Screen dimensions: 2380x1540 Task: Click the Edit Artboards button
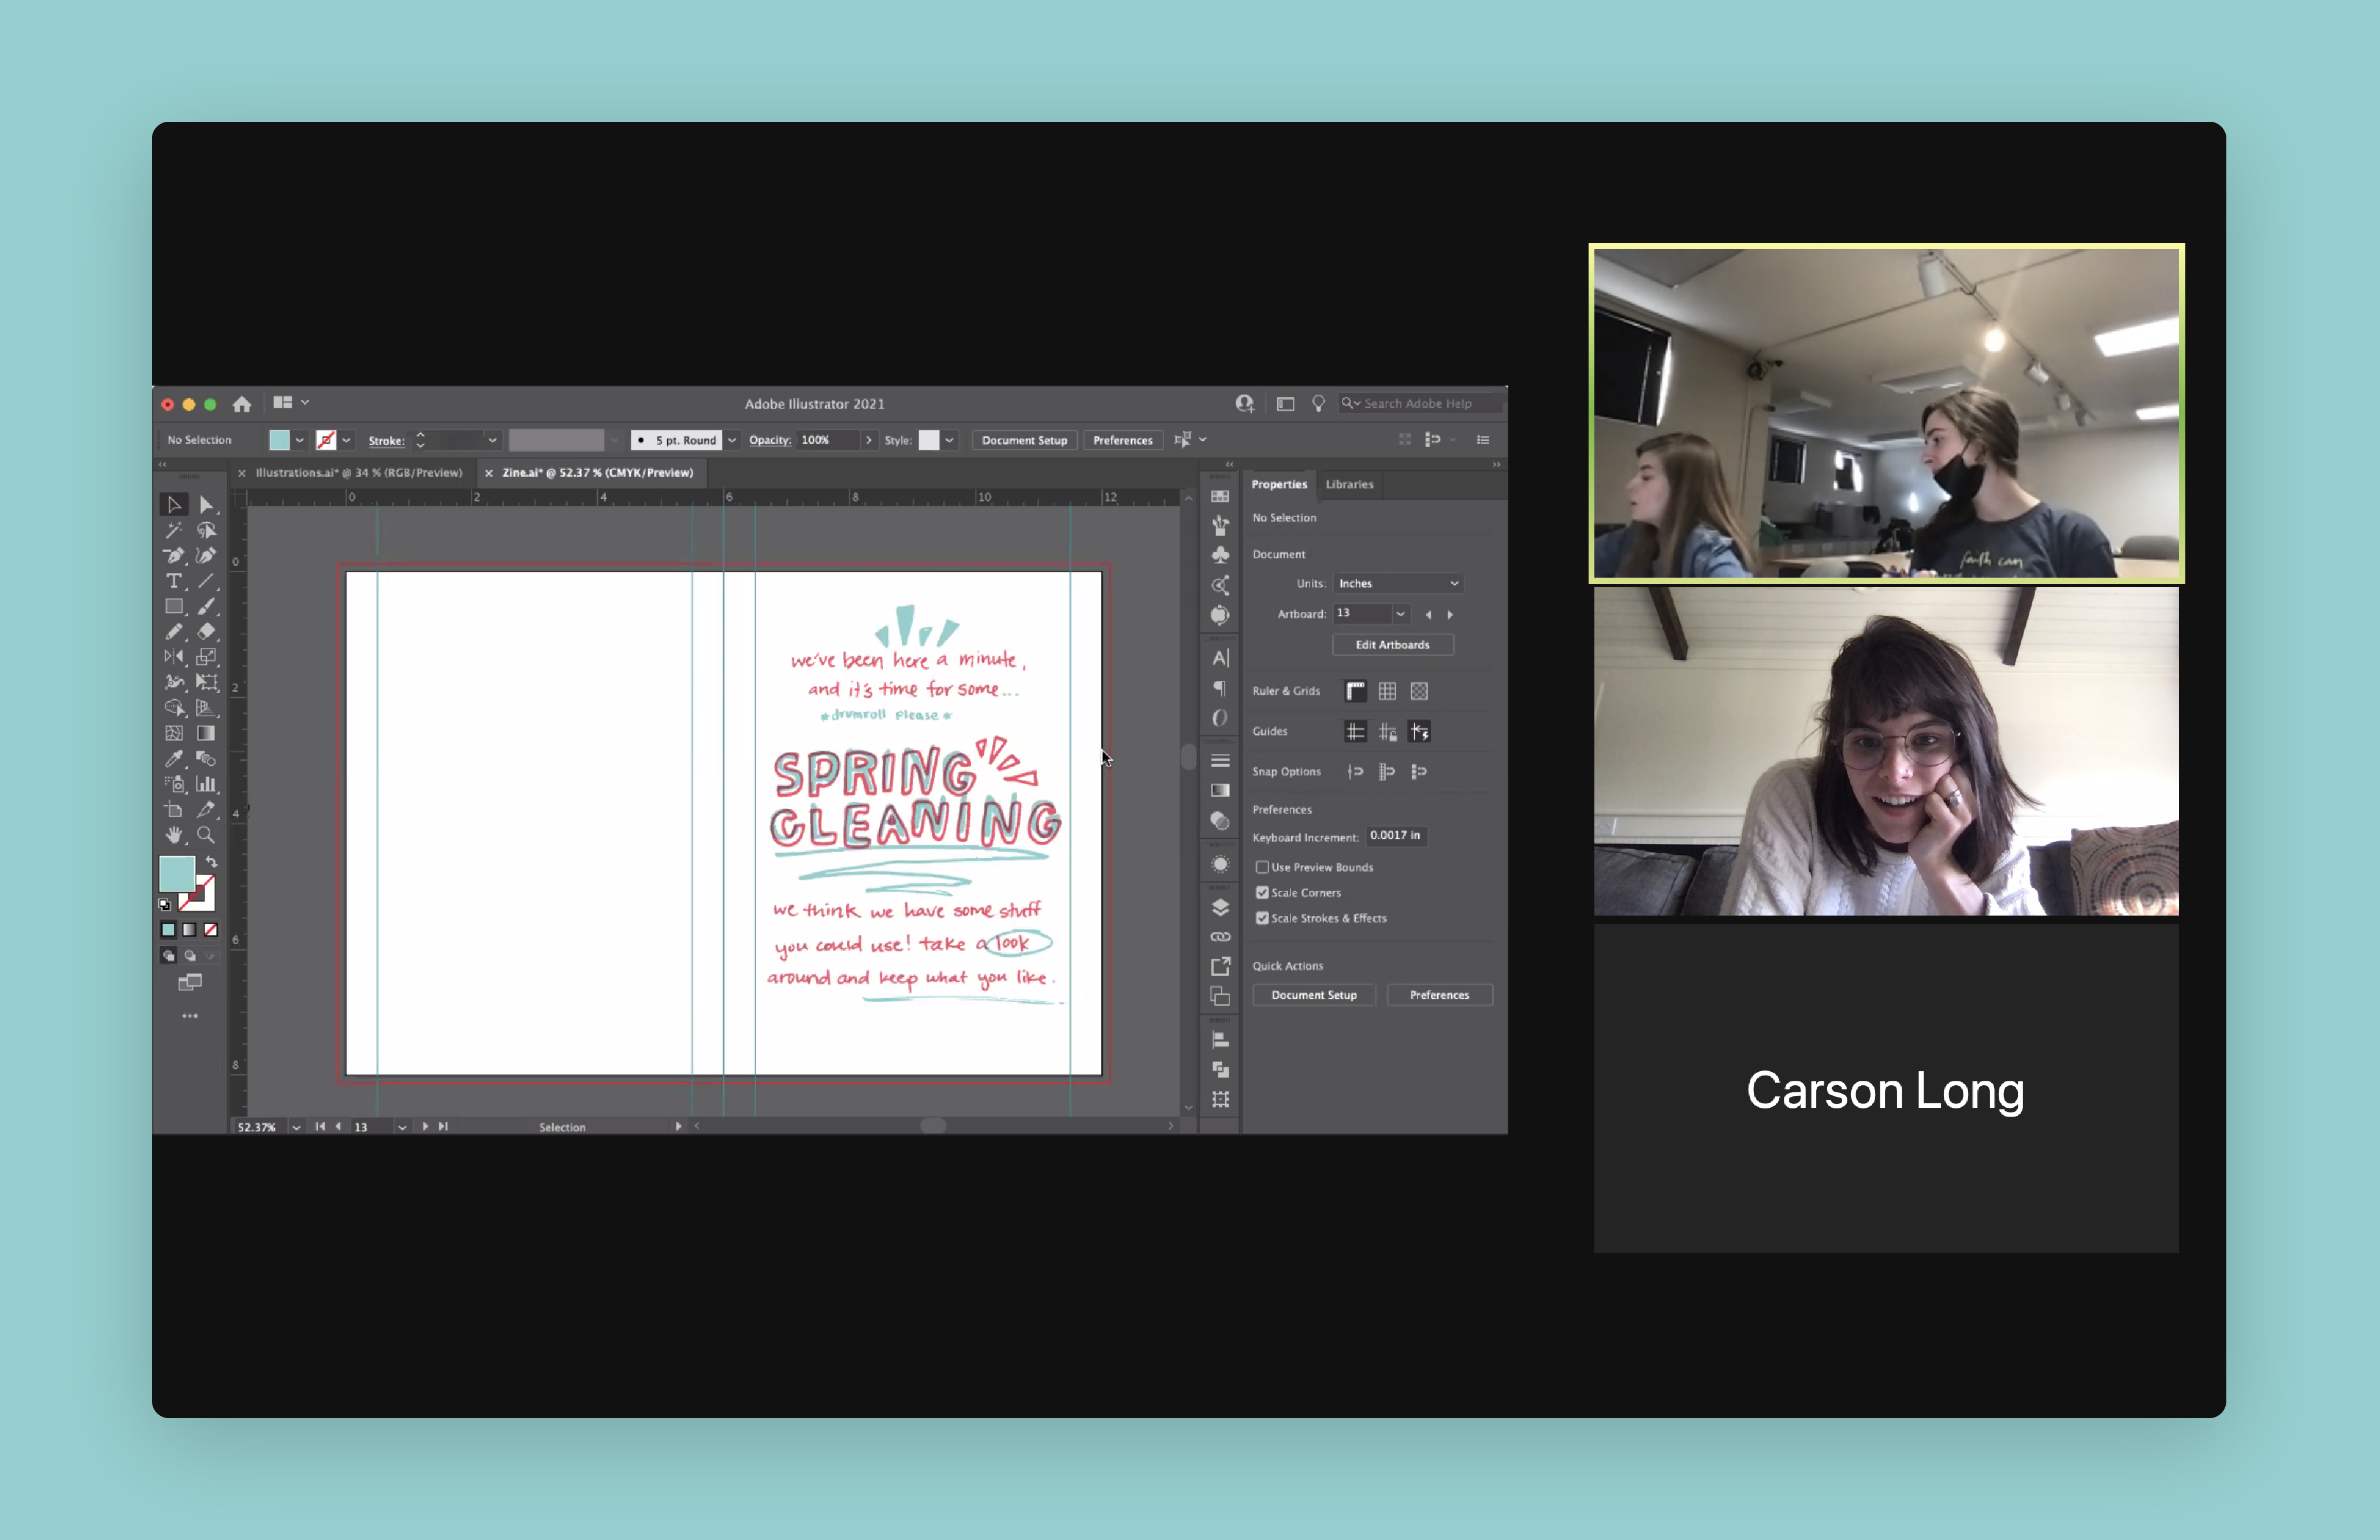click(x=1392, y=645)
